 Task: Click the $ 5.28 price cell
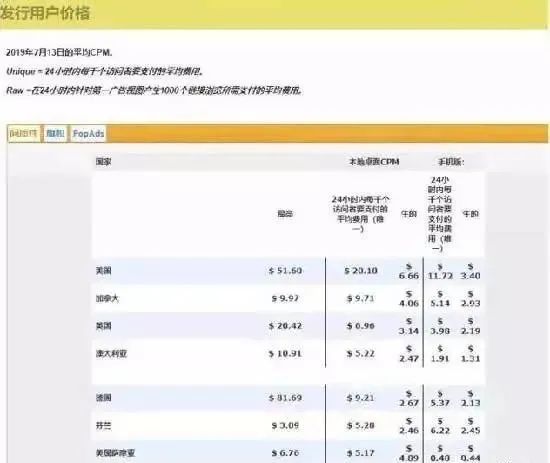(361, 425)
